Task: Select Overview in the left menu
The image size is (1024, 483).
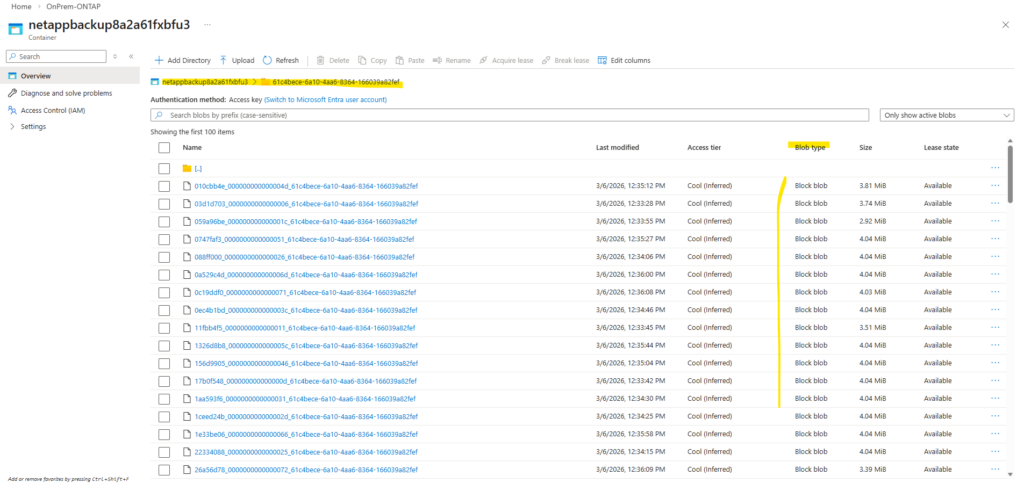Action: tap(36, 76)
